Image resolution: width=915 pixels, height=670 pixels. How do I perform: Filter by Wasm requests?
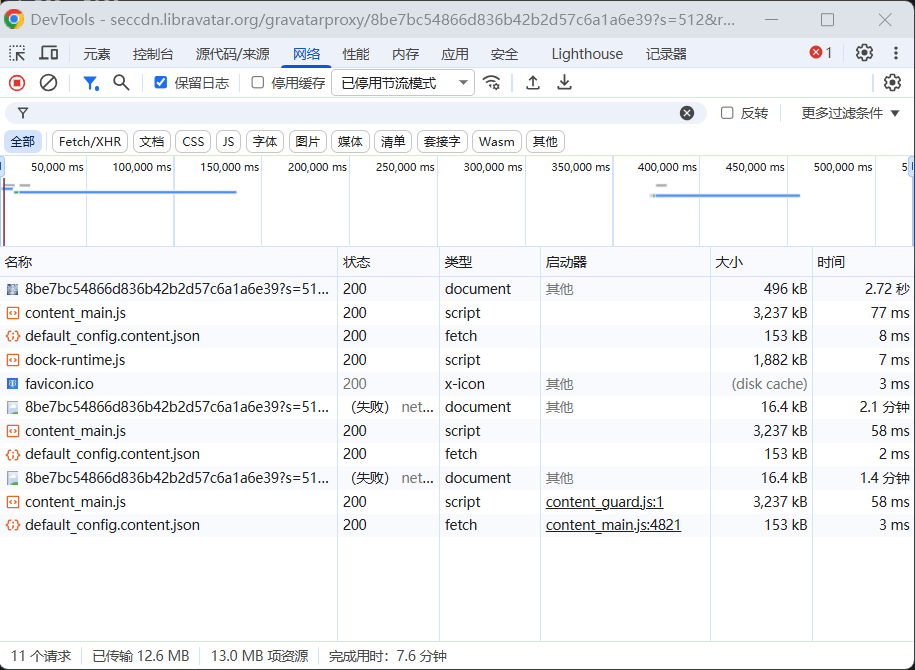point(497,142)
